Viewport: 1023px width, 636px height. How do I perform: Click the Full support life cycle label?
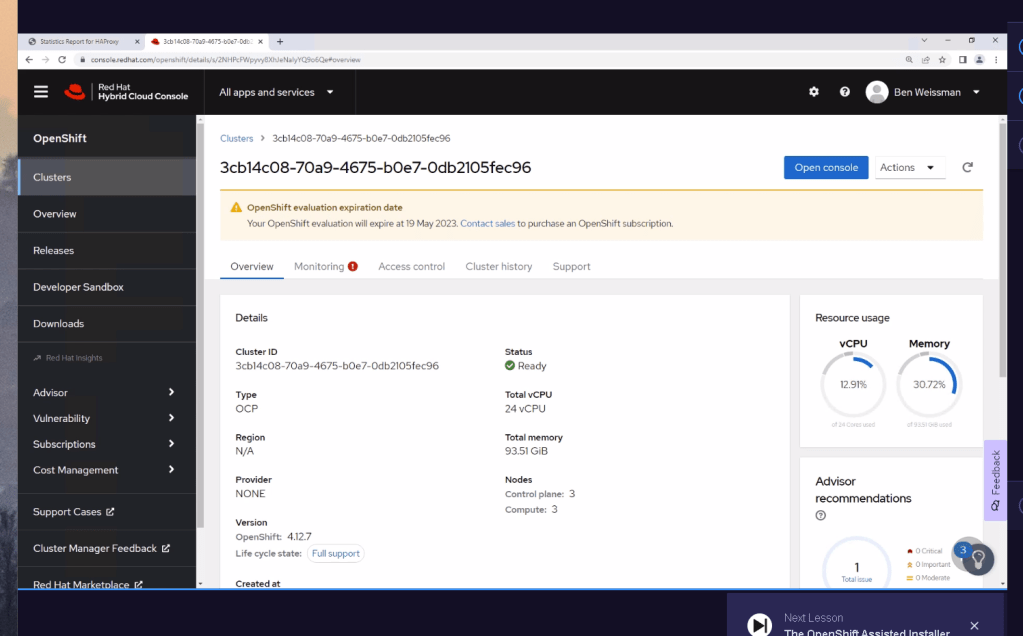tap(335, 553)
